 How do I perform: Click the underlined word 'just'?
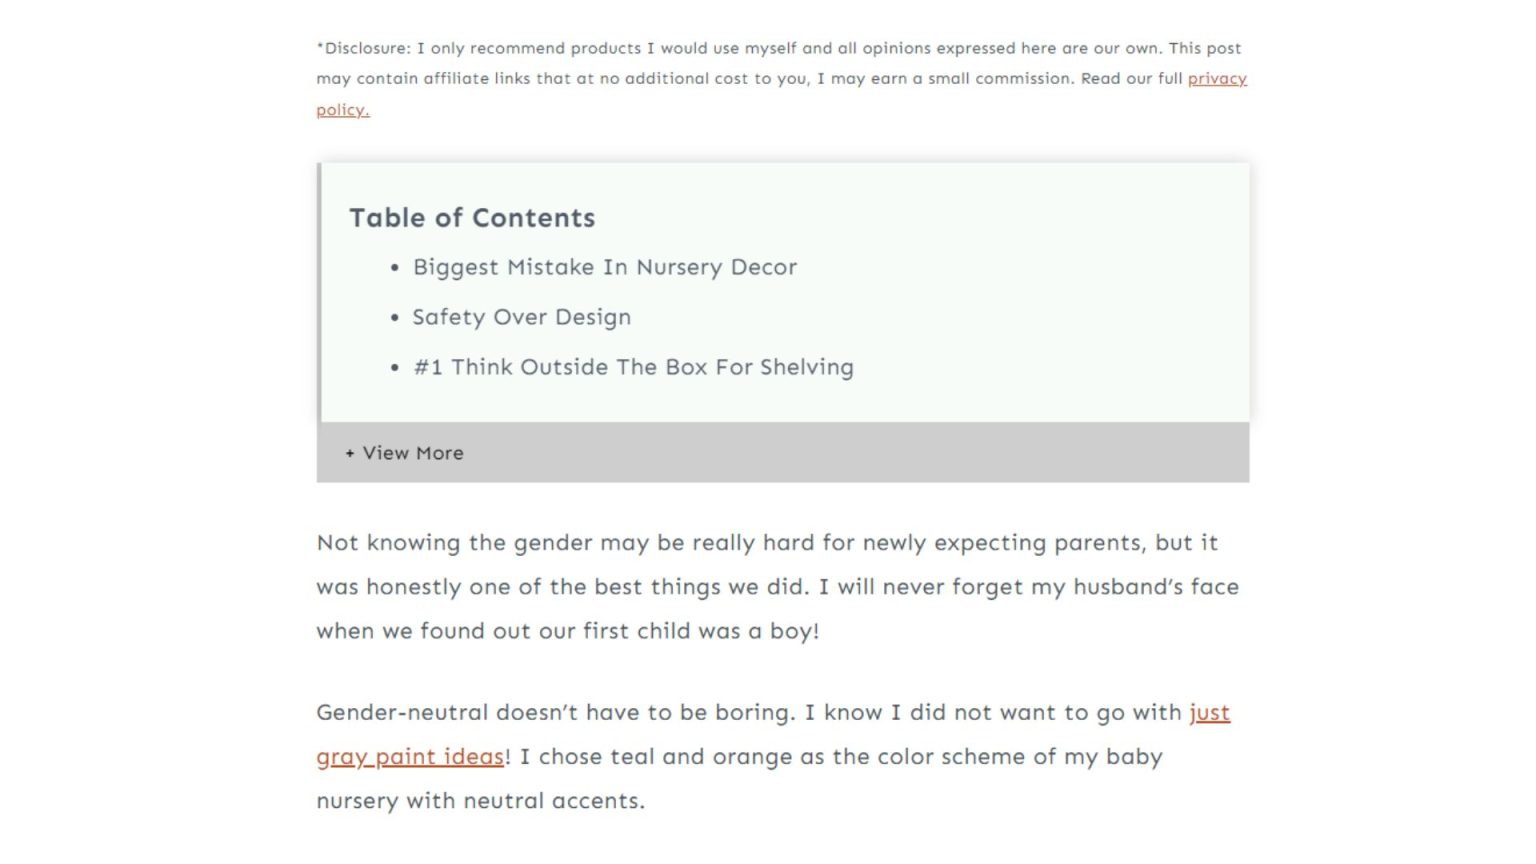[1208, 713]
